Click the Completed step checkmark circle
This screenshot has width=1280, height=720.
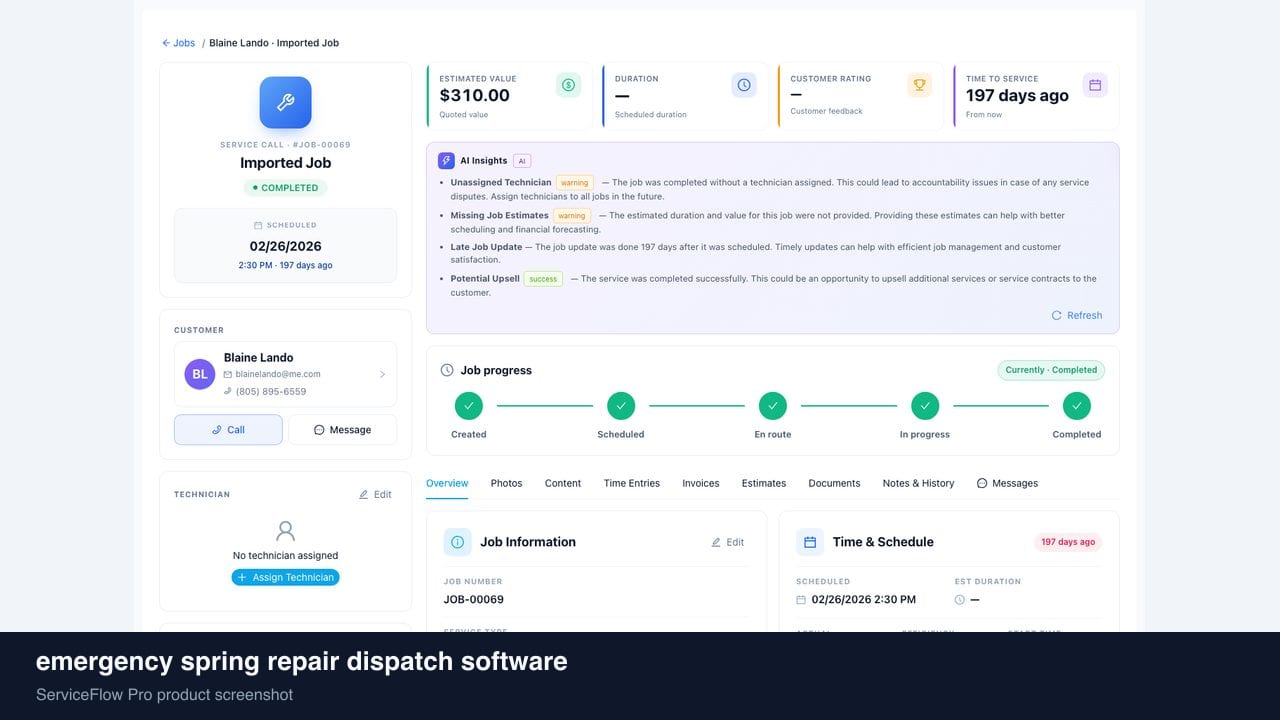tap(1077, 406)
